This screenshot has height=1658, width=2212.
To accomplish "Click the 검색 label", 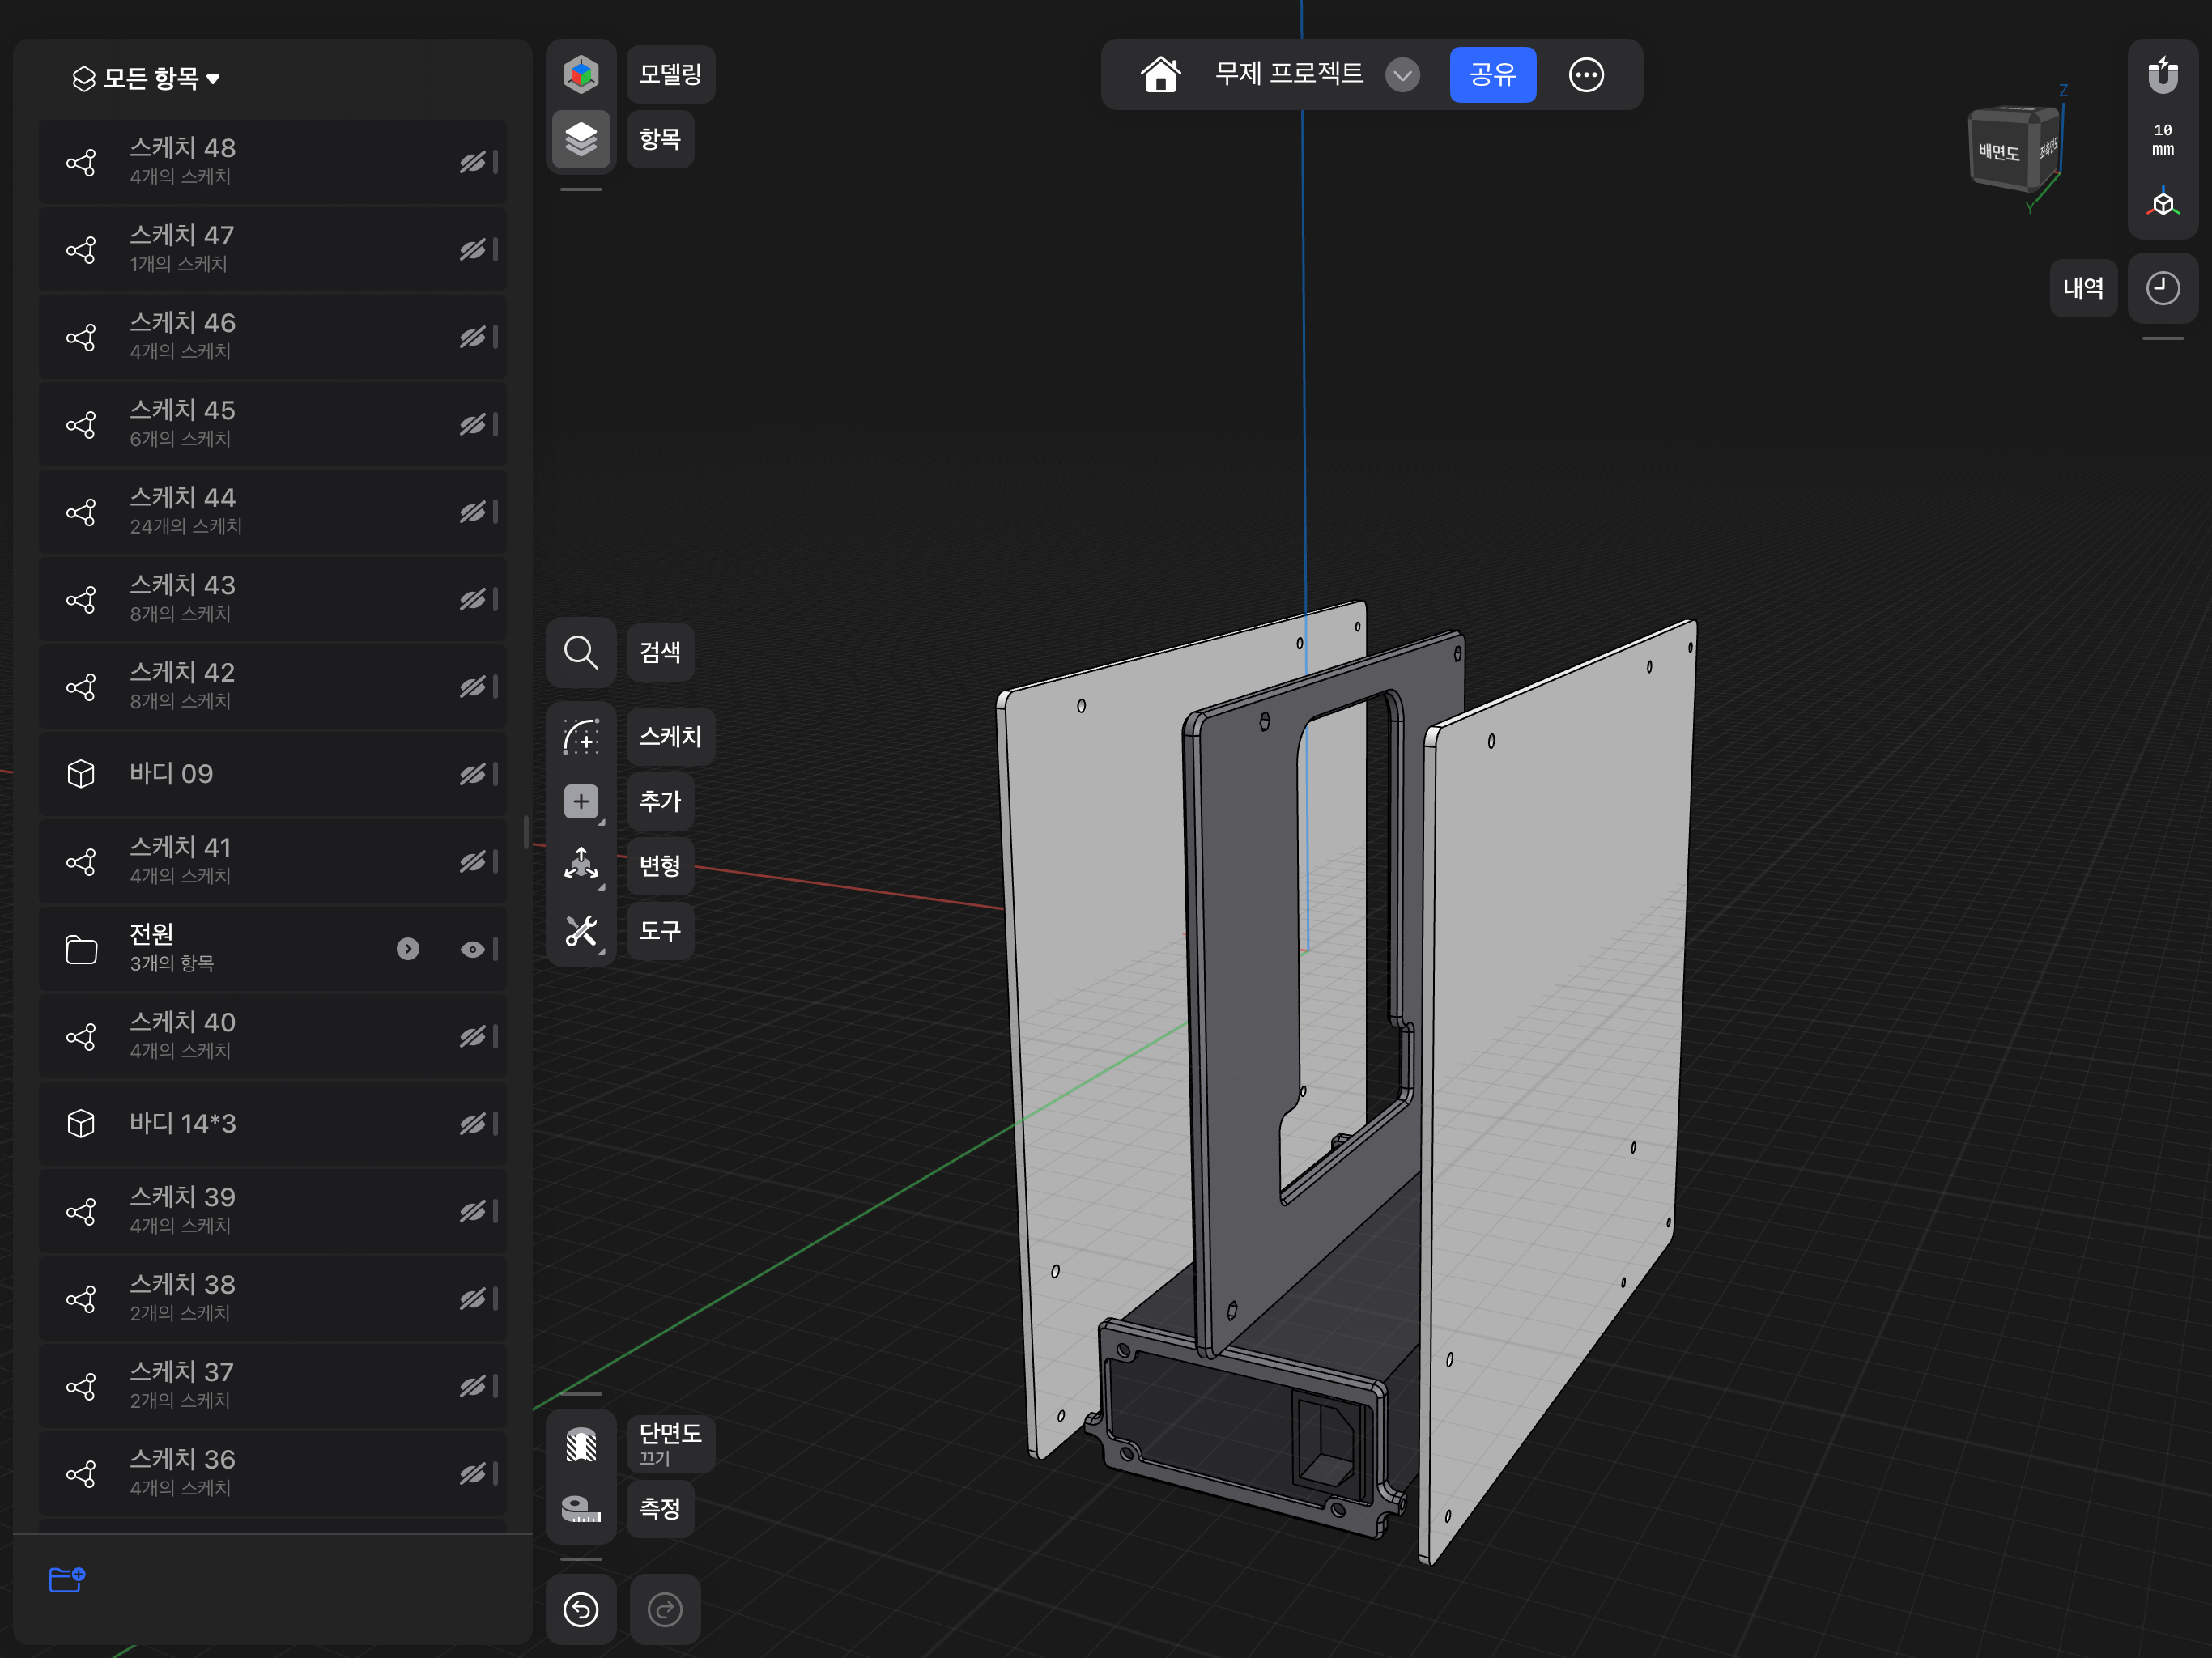I will tap(660, 652).
